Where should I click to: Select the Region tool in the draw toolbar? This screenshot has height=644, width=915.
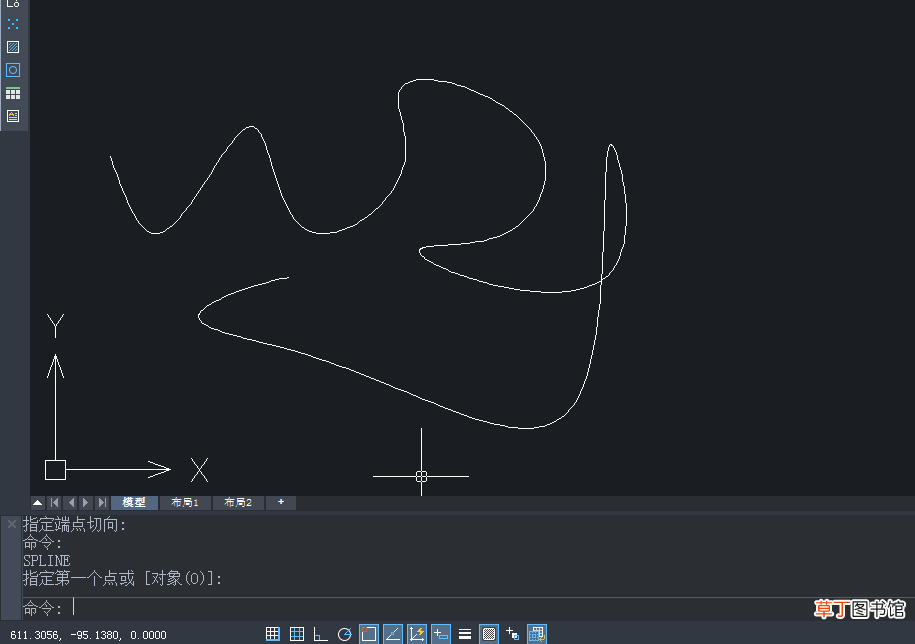click(13, 70)
